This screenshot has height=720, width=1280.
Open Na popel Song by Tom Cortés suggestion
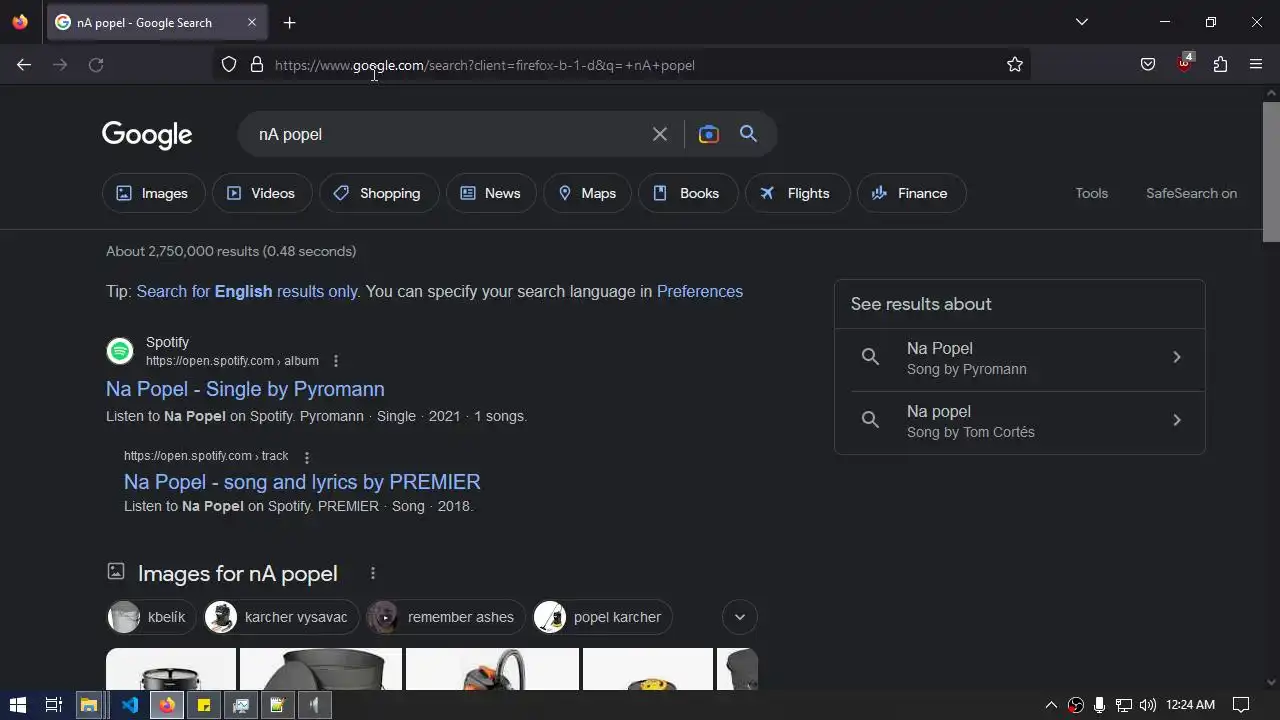(1020, 421)
